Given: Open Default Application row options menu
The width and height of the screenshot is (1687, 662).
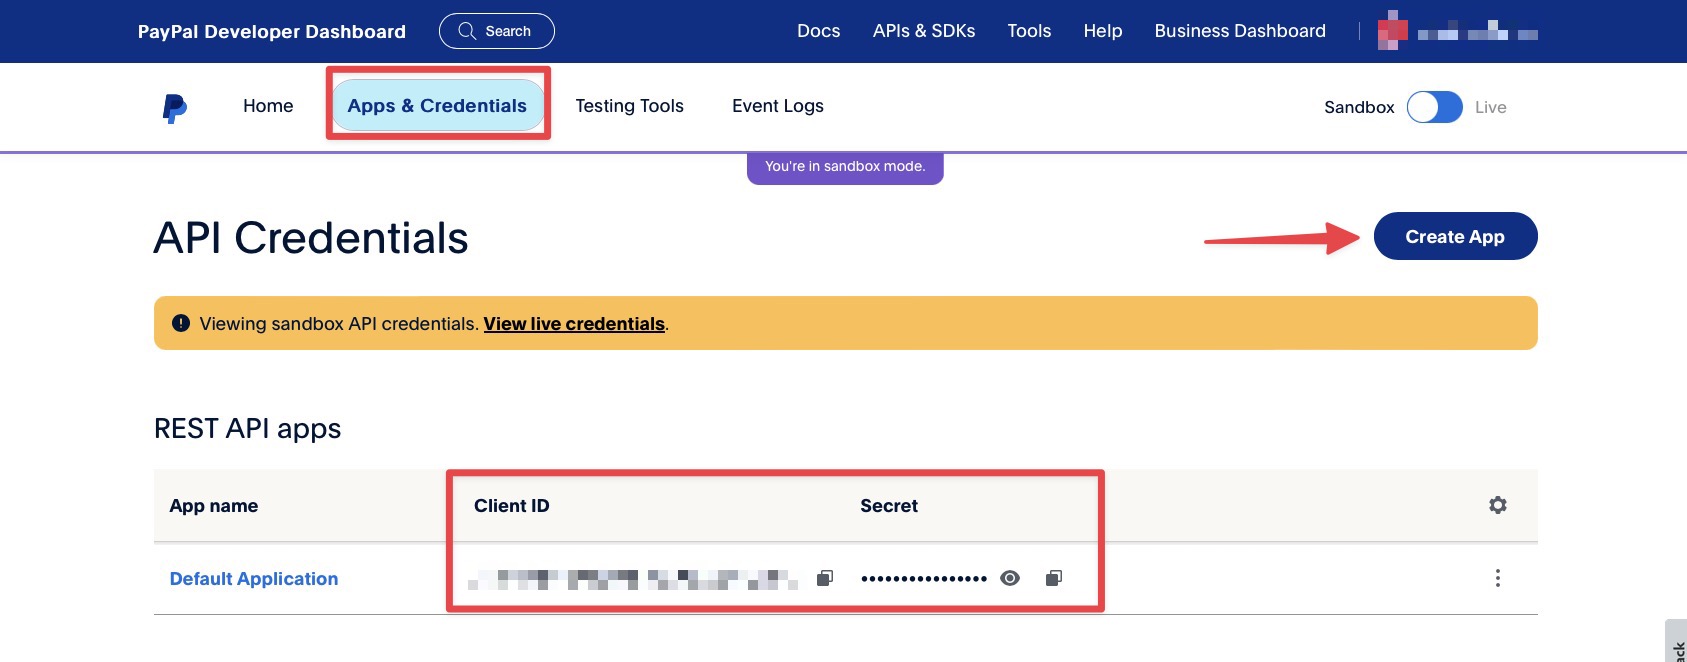Looking at the screenshot, I should tap(1497, 578).
